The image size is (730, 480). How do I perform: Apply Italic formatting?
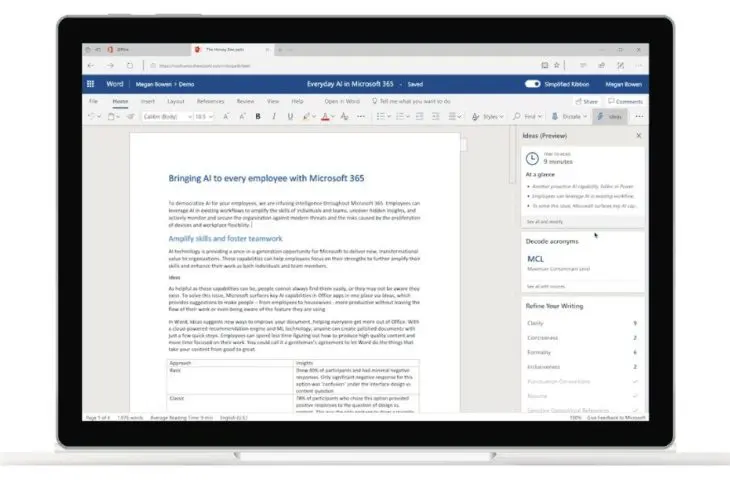click(x=274, y=116)
